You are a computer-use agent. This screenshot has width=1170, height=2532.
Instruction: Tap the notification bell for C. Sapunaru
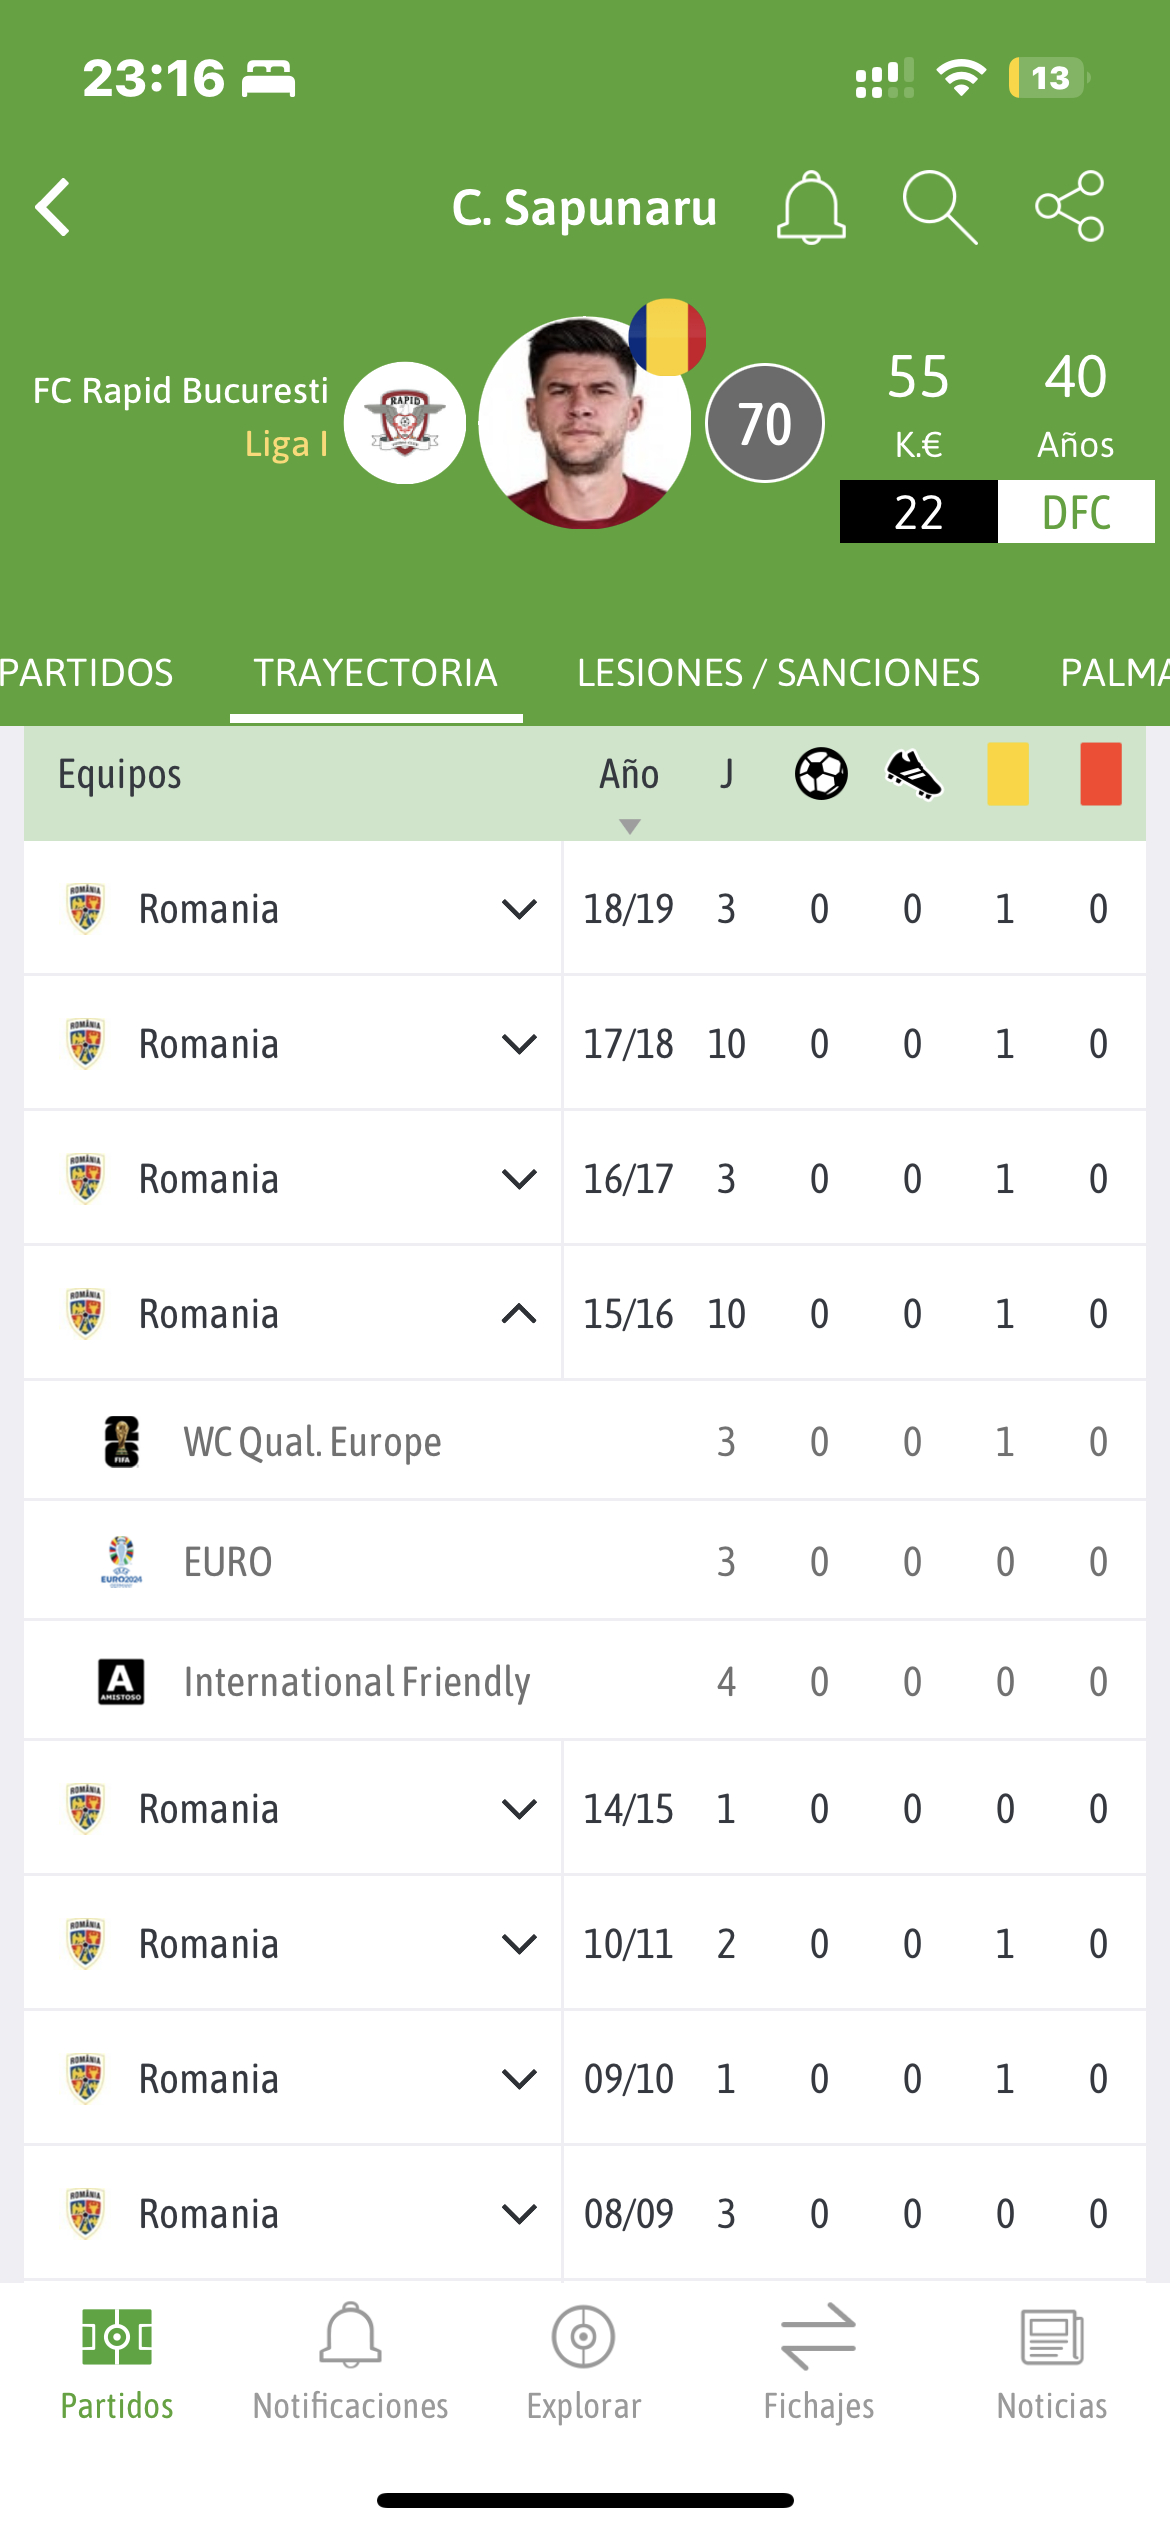click(811, 207)
